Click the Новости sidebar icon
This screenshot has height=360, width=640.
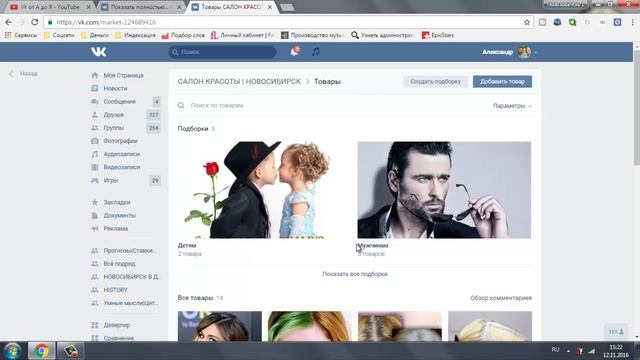[x=95, y=89]
